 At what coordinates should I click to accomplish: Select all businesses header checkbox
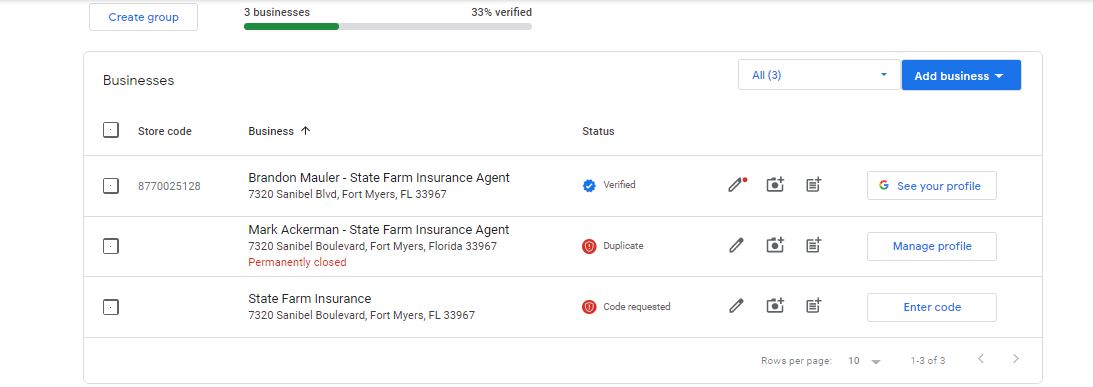click(x=111, y=130)
